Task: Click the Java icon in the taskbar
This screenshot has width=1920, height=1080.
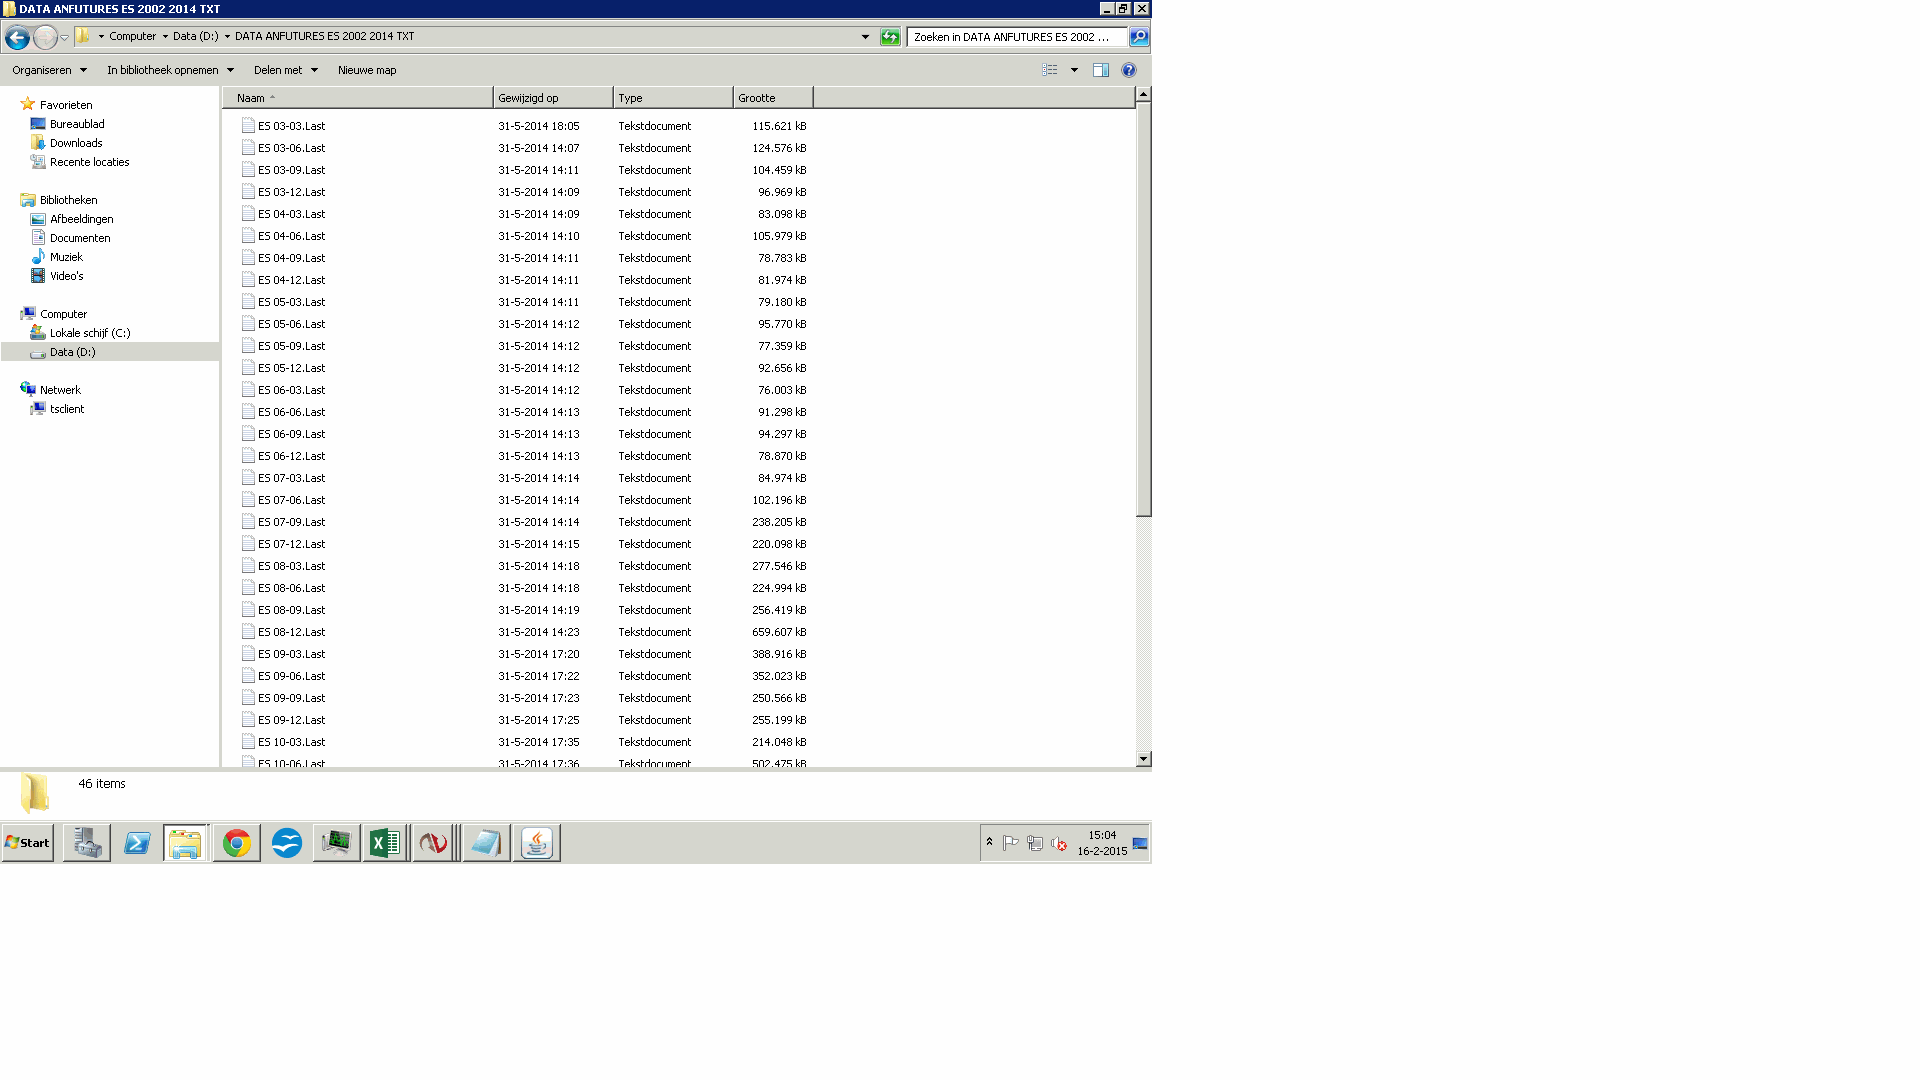Action: tap(537, 843)
